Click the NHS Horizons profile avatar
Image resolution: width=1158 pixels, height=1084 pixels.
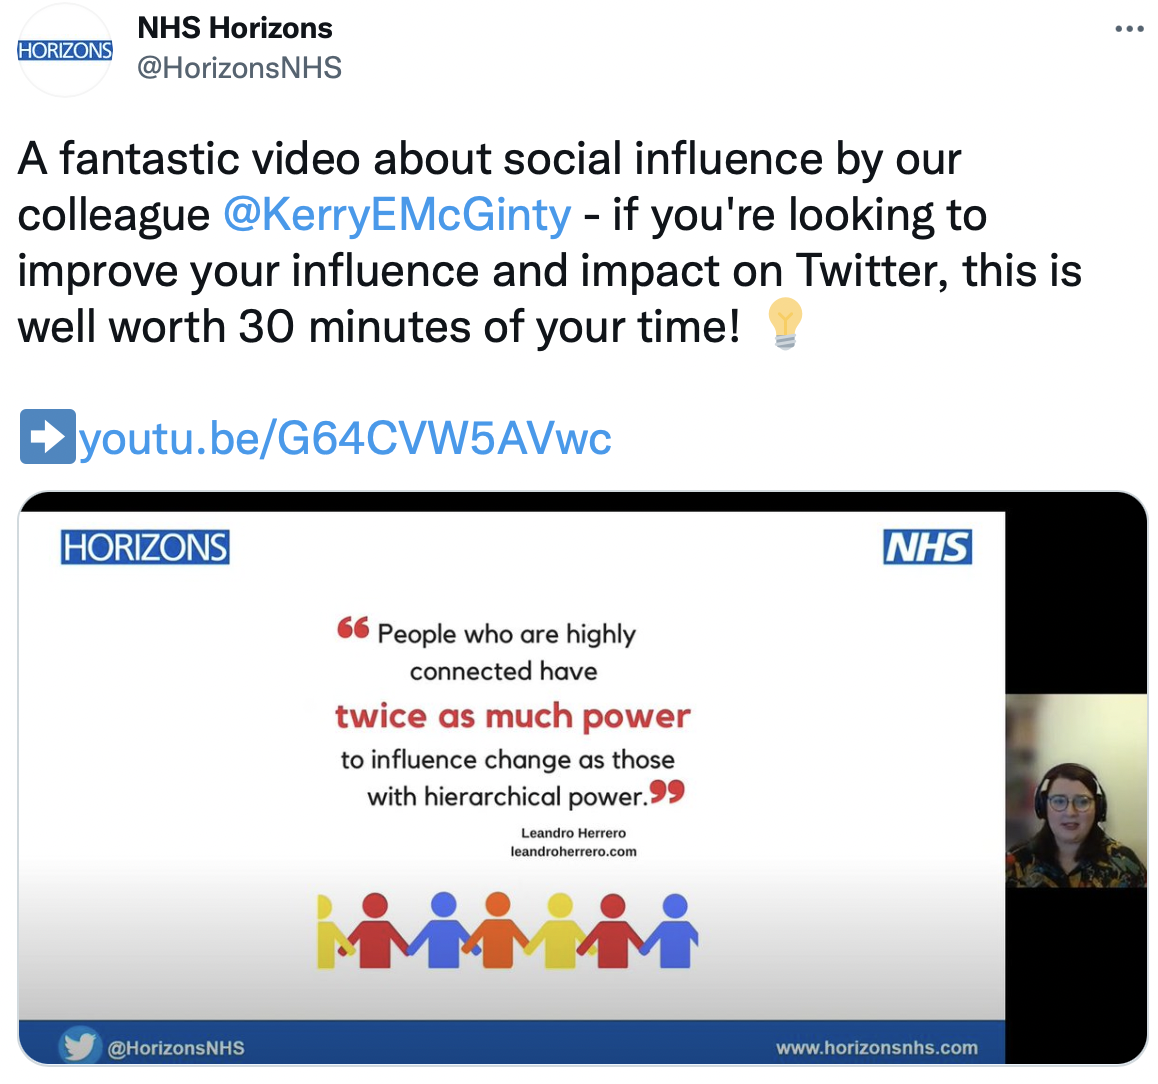point(65,50)
